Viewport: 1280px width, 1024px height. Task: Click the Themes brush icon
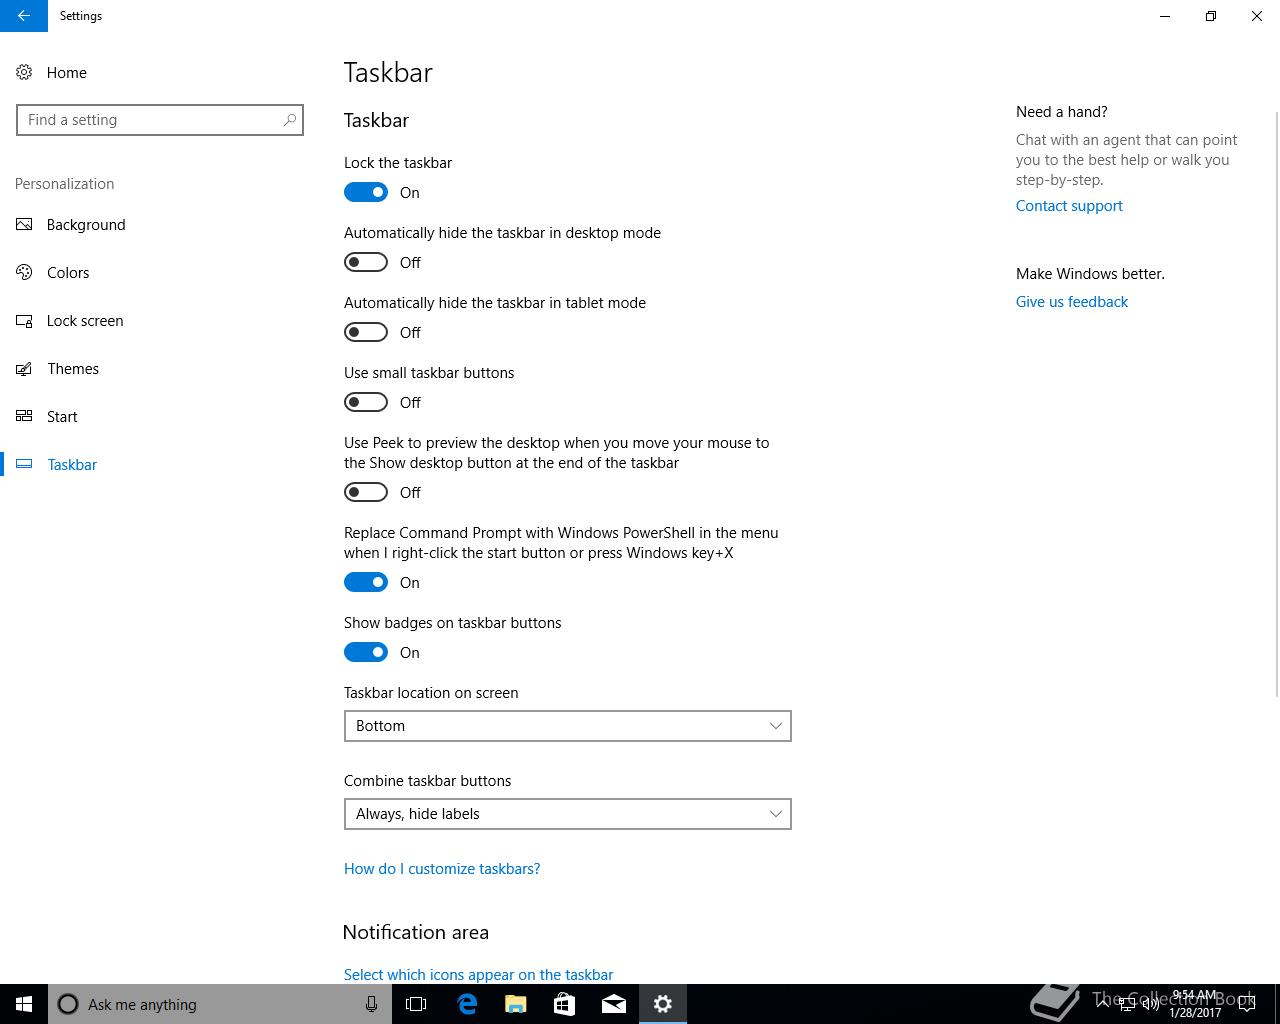(24, 368)
